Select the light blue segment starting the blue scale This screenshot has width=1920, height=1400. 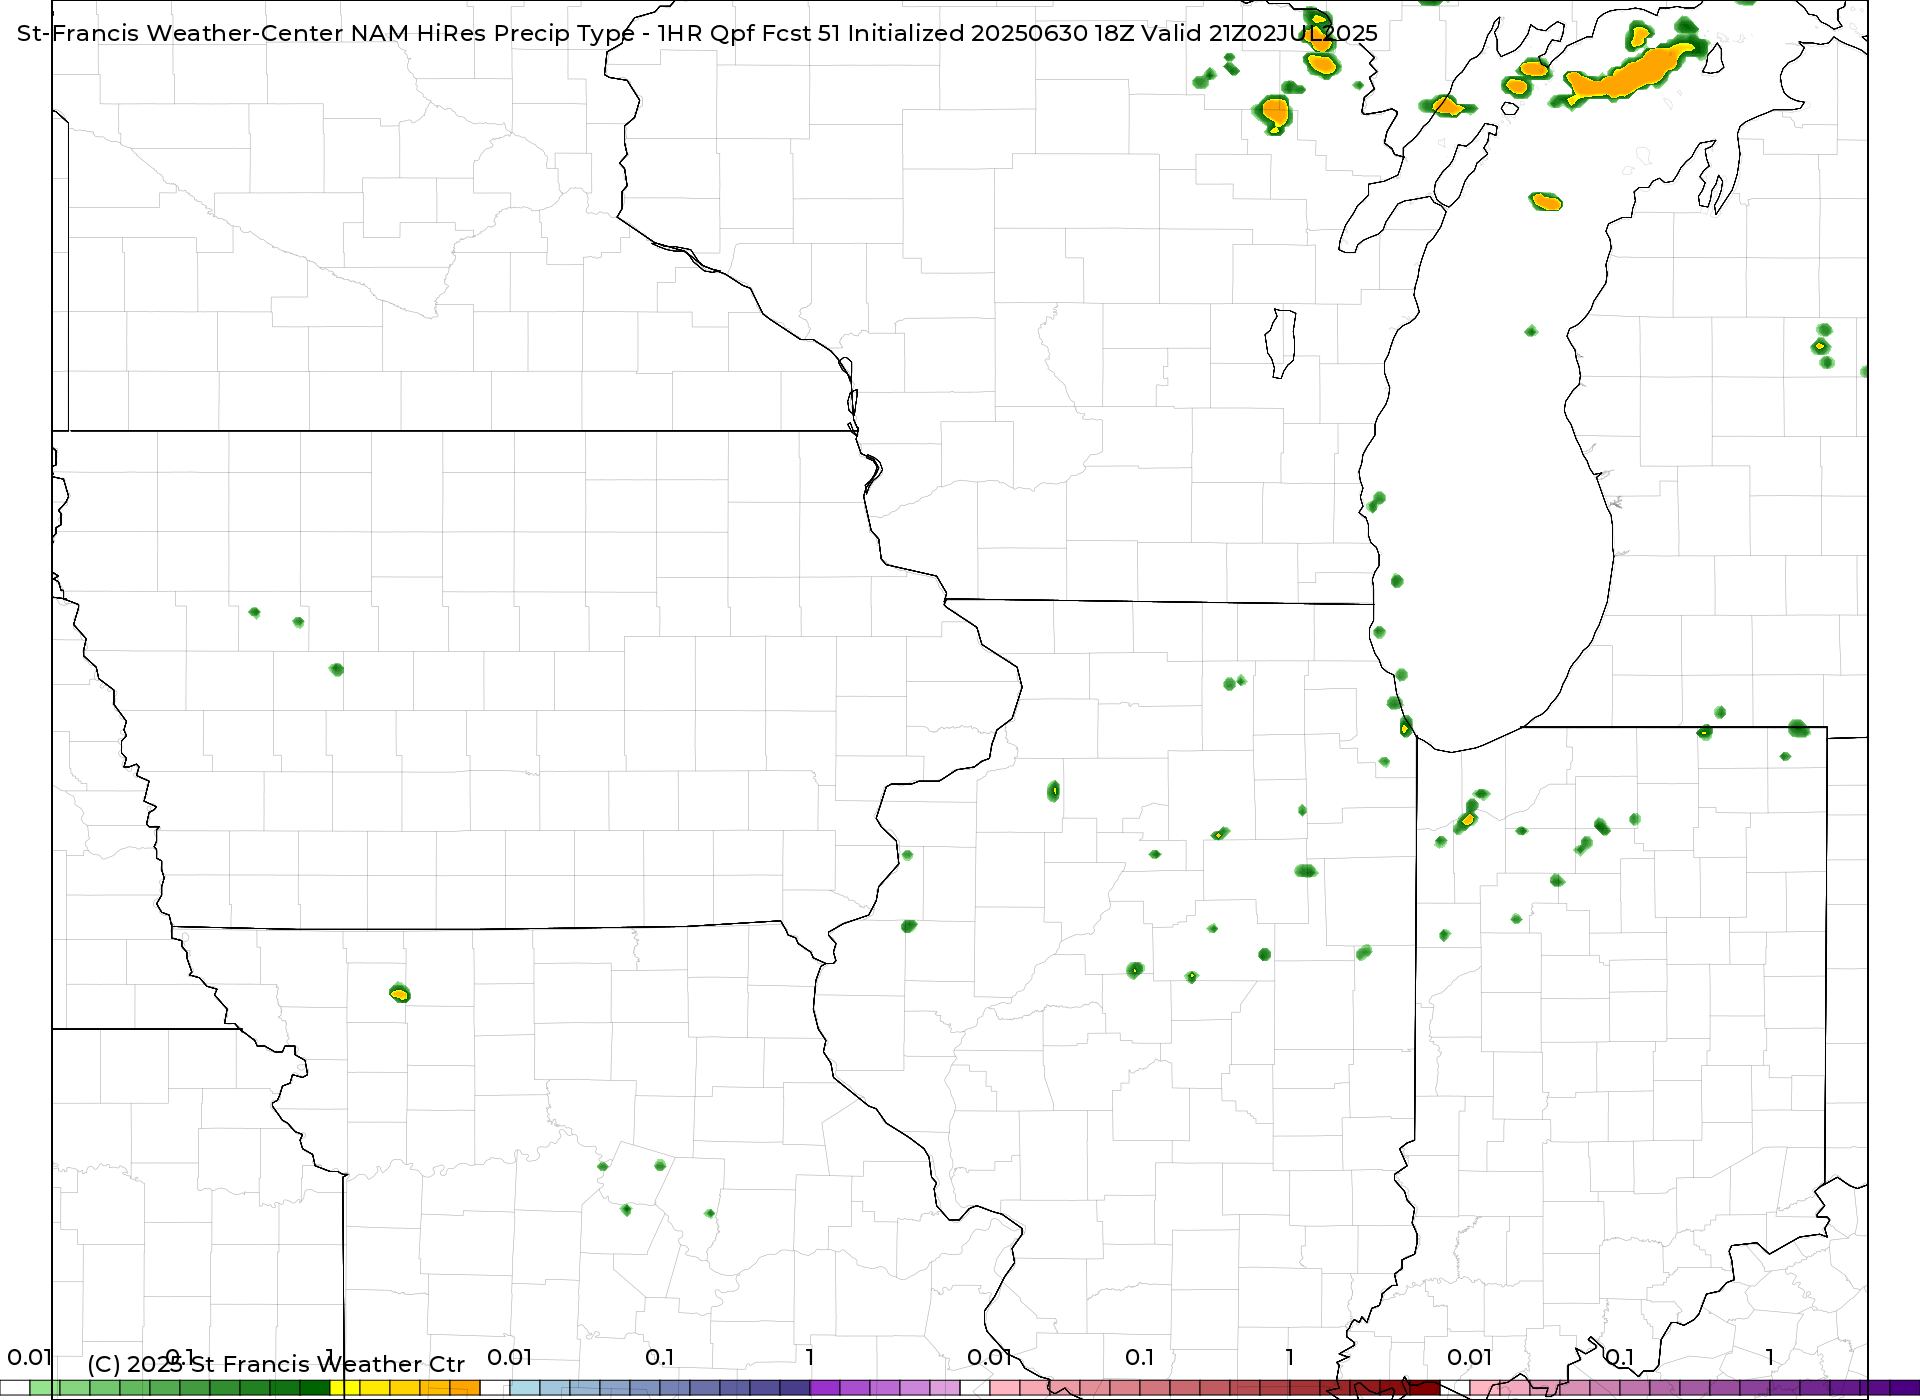[525, 1388]
